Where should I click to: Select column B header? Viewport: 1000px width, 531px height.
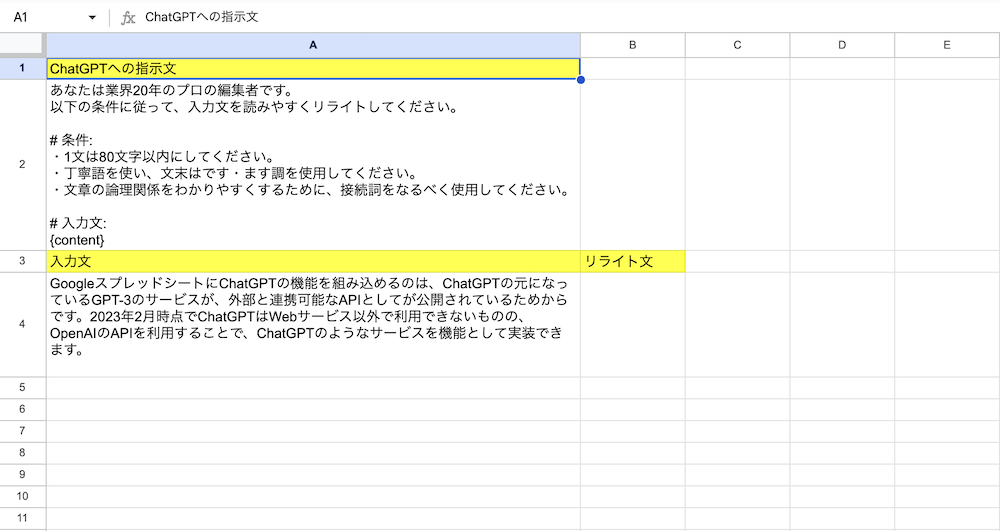point(633,45)
